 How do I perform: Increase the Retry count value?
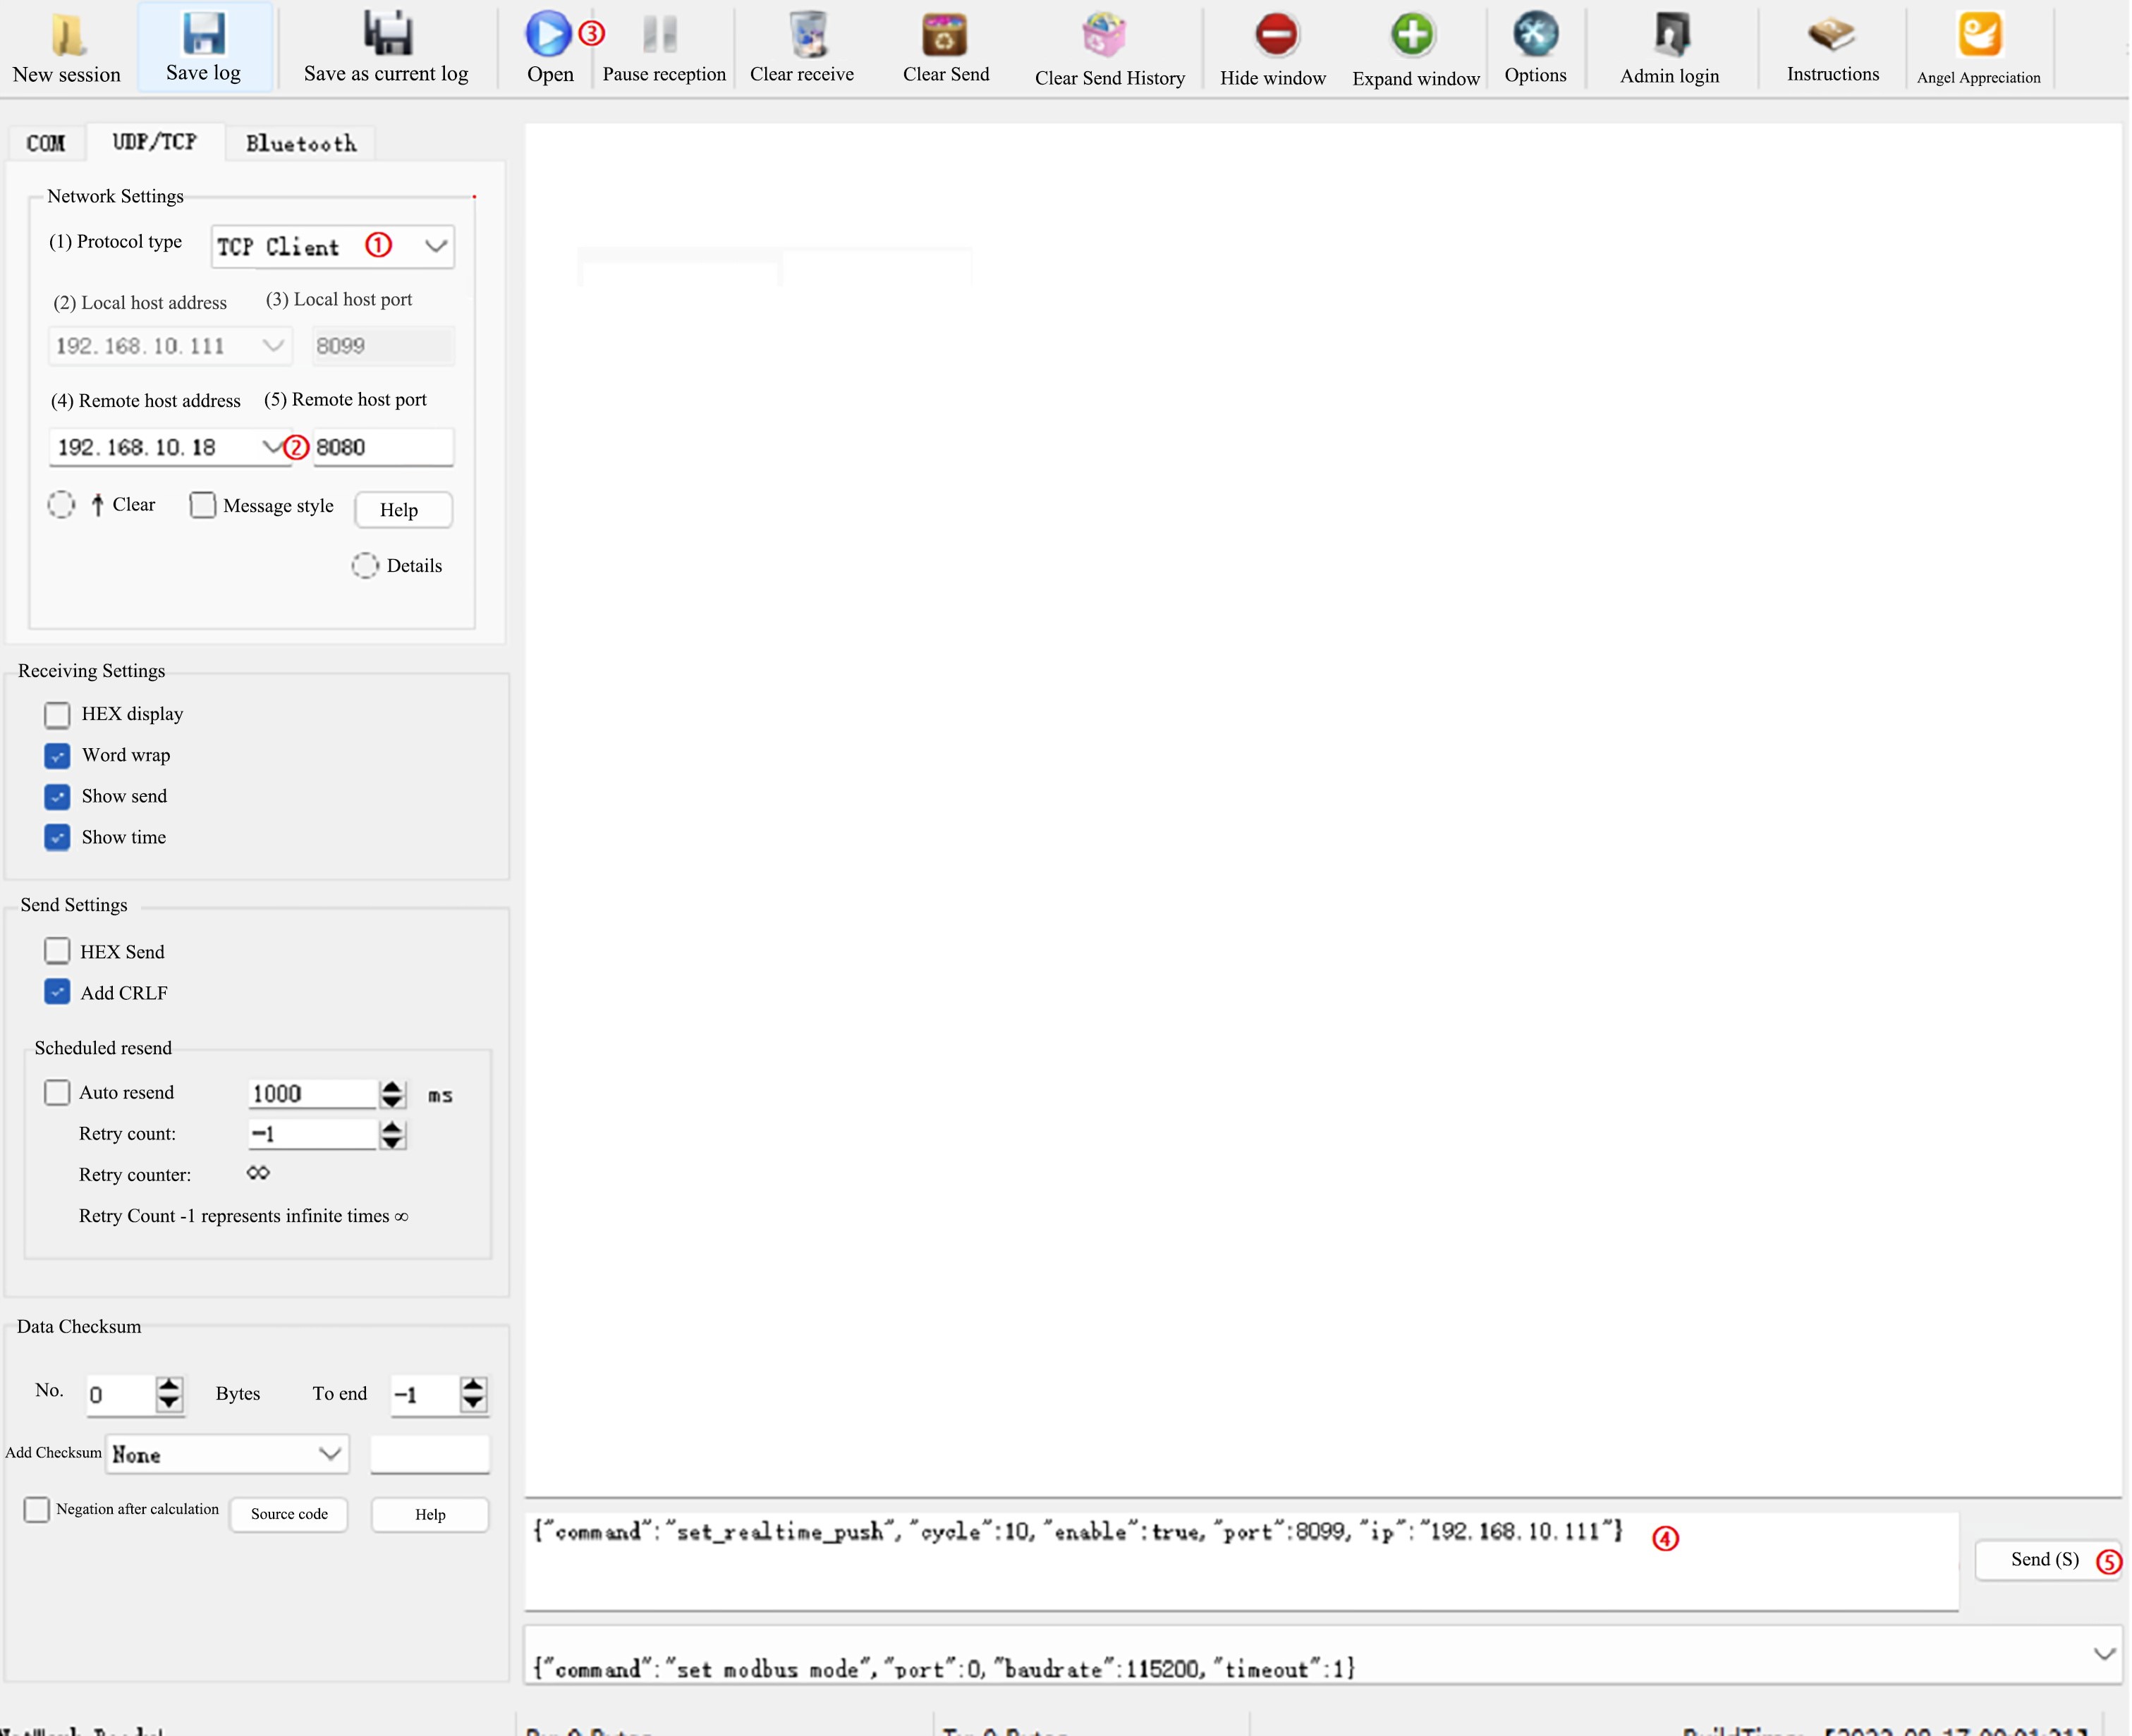(x=392, y=1127)
